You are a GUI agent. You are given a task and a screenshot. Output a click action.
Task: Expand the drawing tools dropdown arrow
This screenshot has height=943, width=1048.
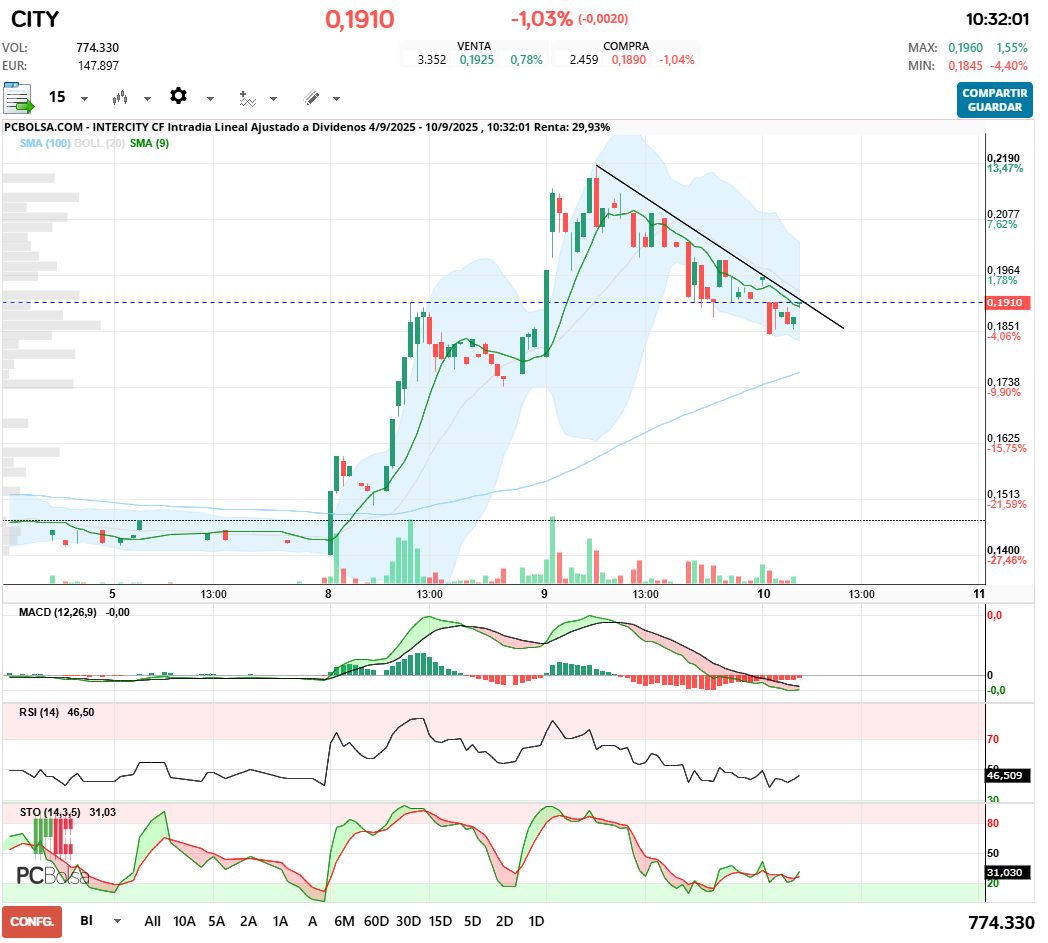tap(336, 99)
